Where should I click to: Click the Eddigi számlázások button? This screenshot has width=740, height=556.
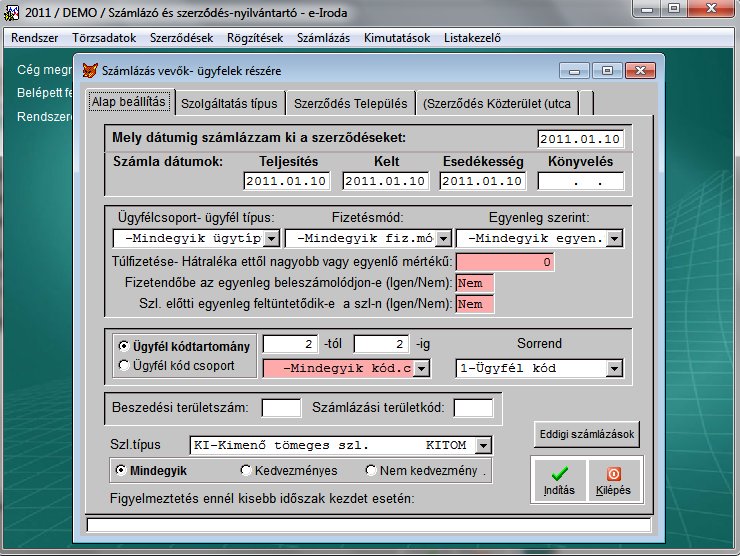586,434
